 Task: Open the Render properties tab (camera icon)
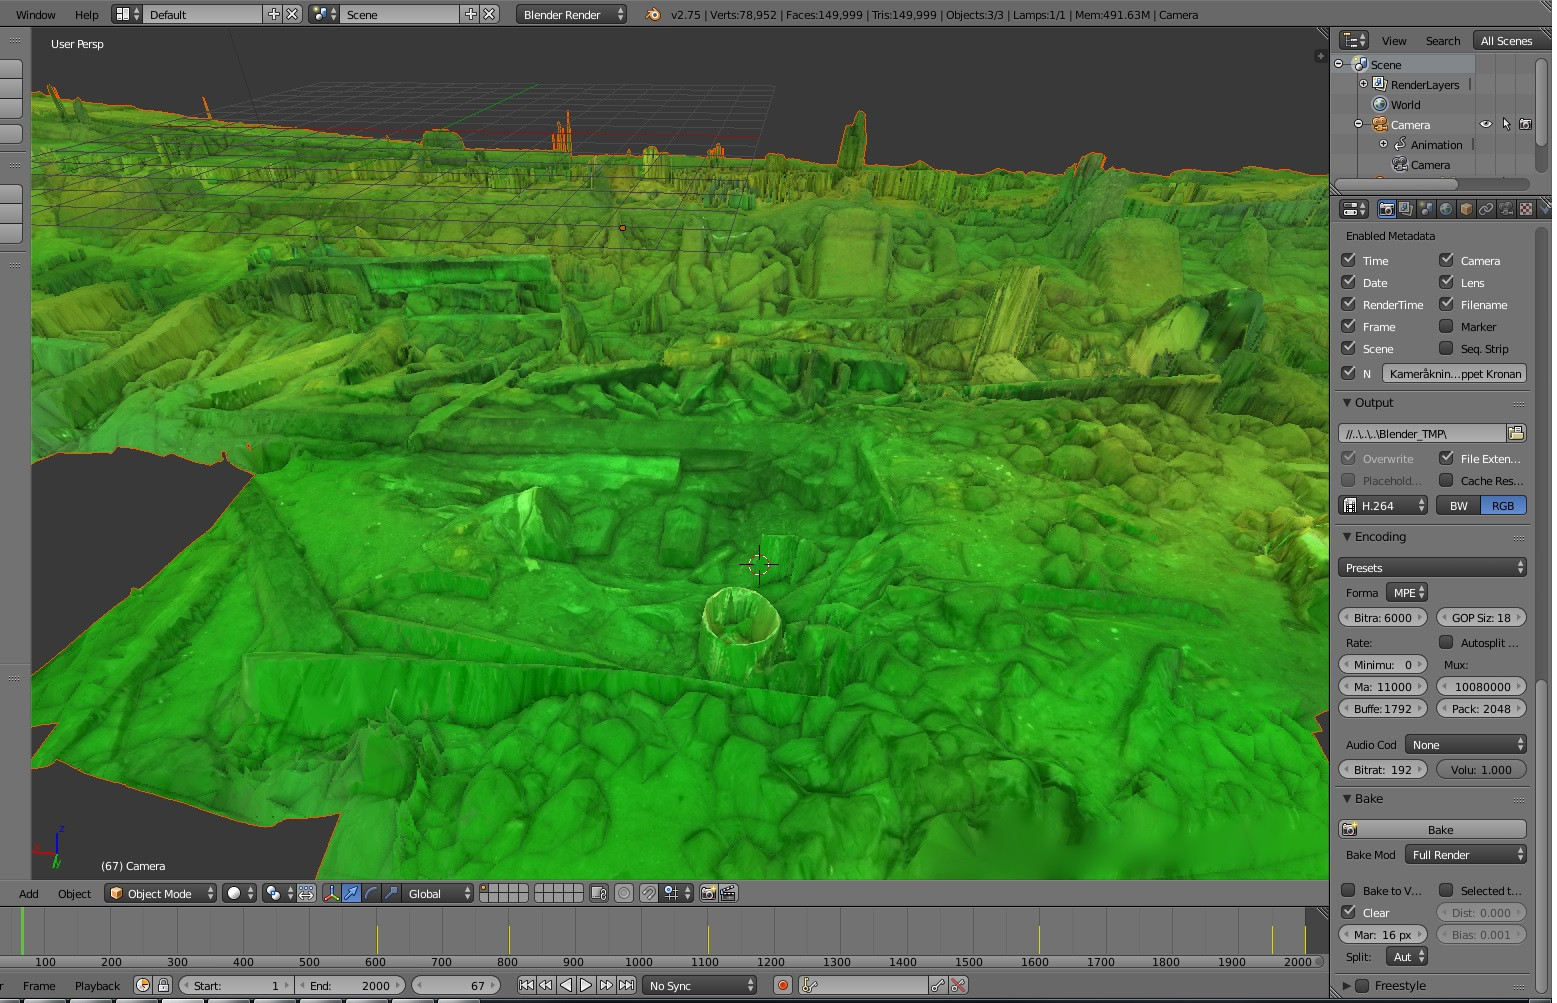[x=1386, y=209]
